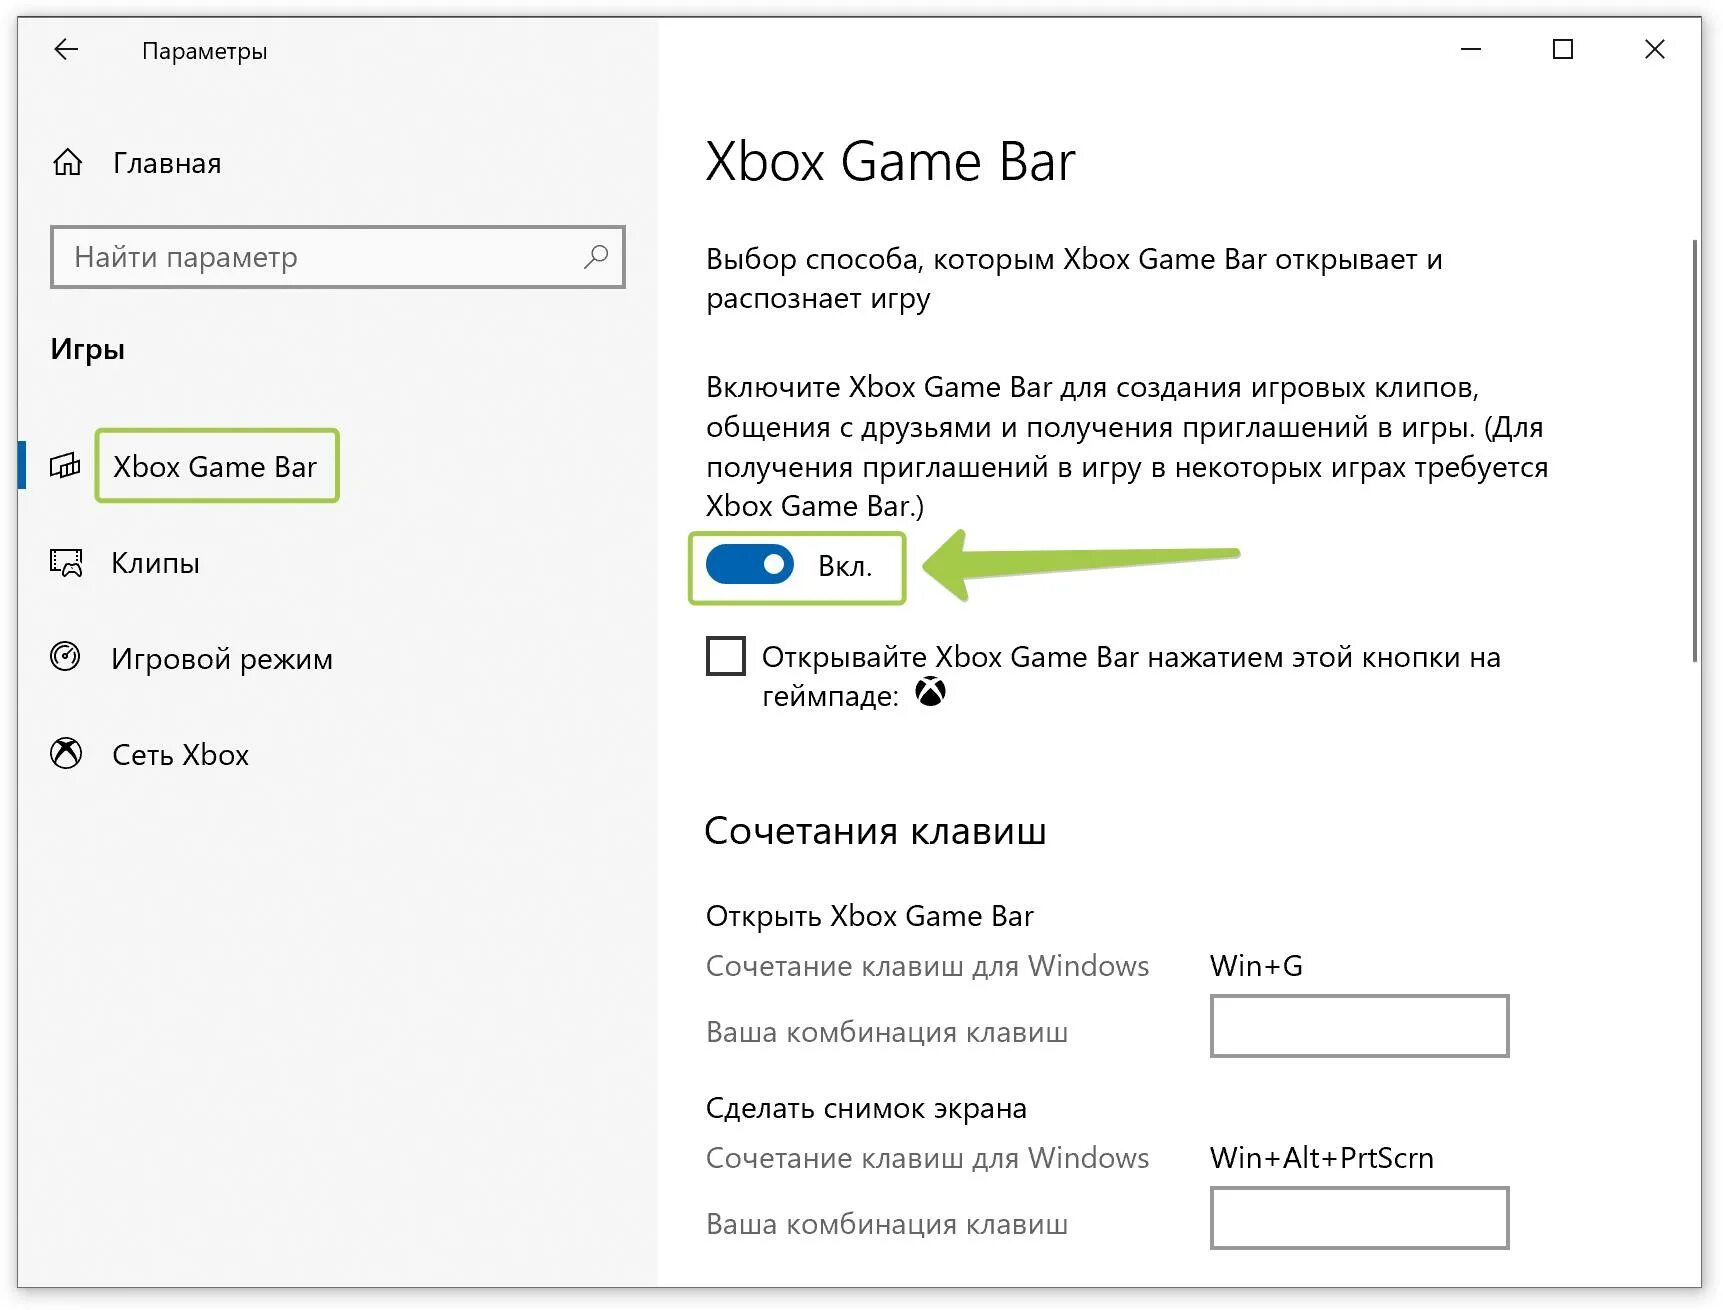Screen dimensions: 1723x1310
Task: Focus the Найти параметр search field
Action: tap(338, 257)
